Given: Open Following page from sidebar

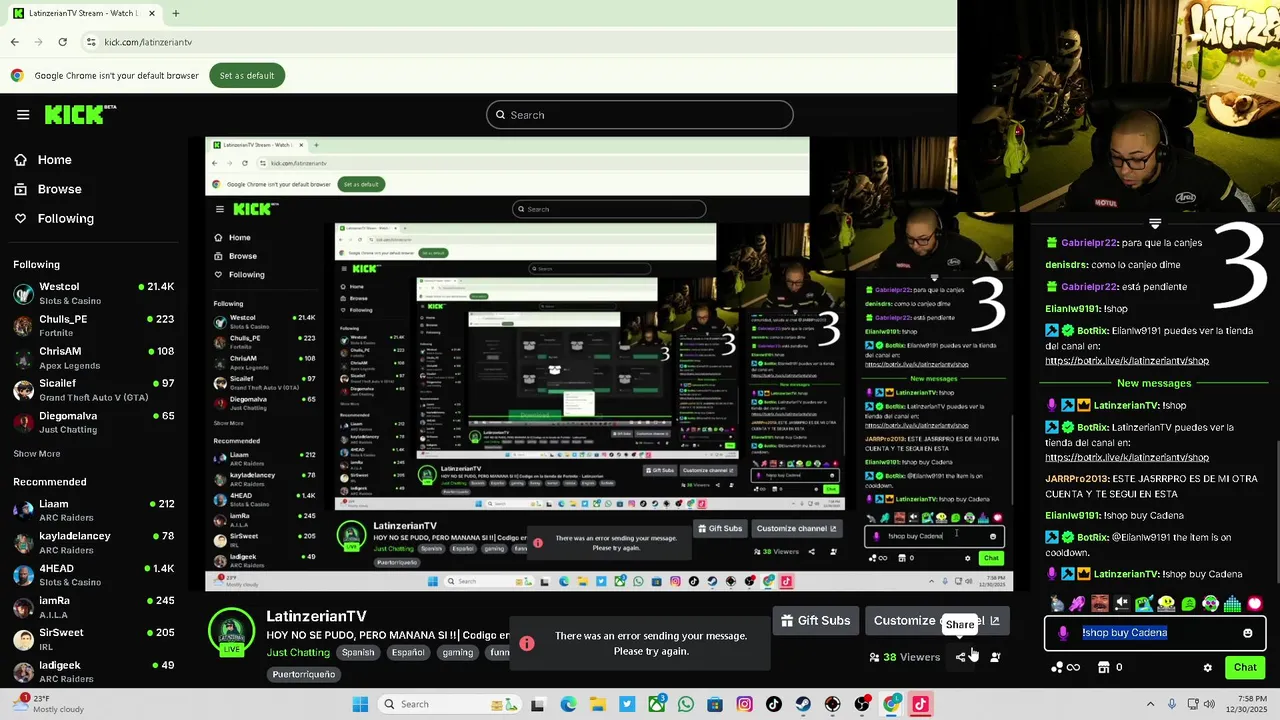Looking at the screenshot, I should (53, 218).
